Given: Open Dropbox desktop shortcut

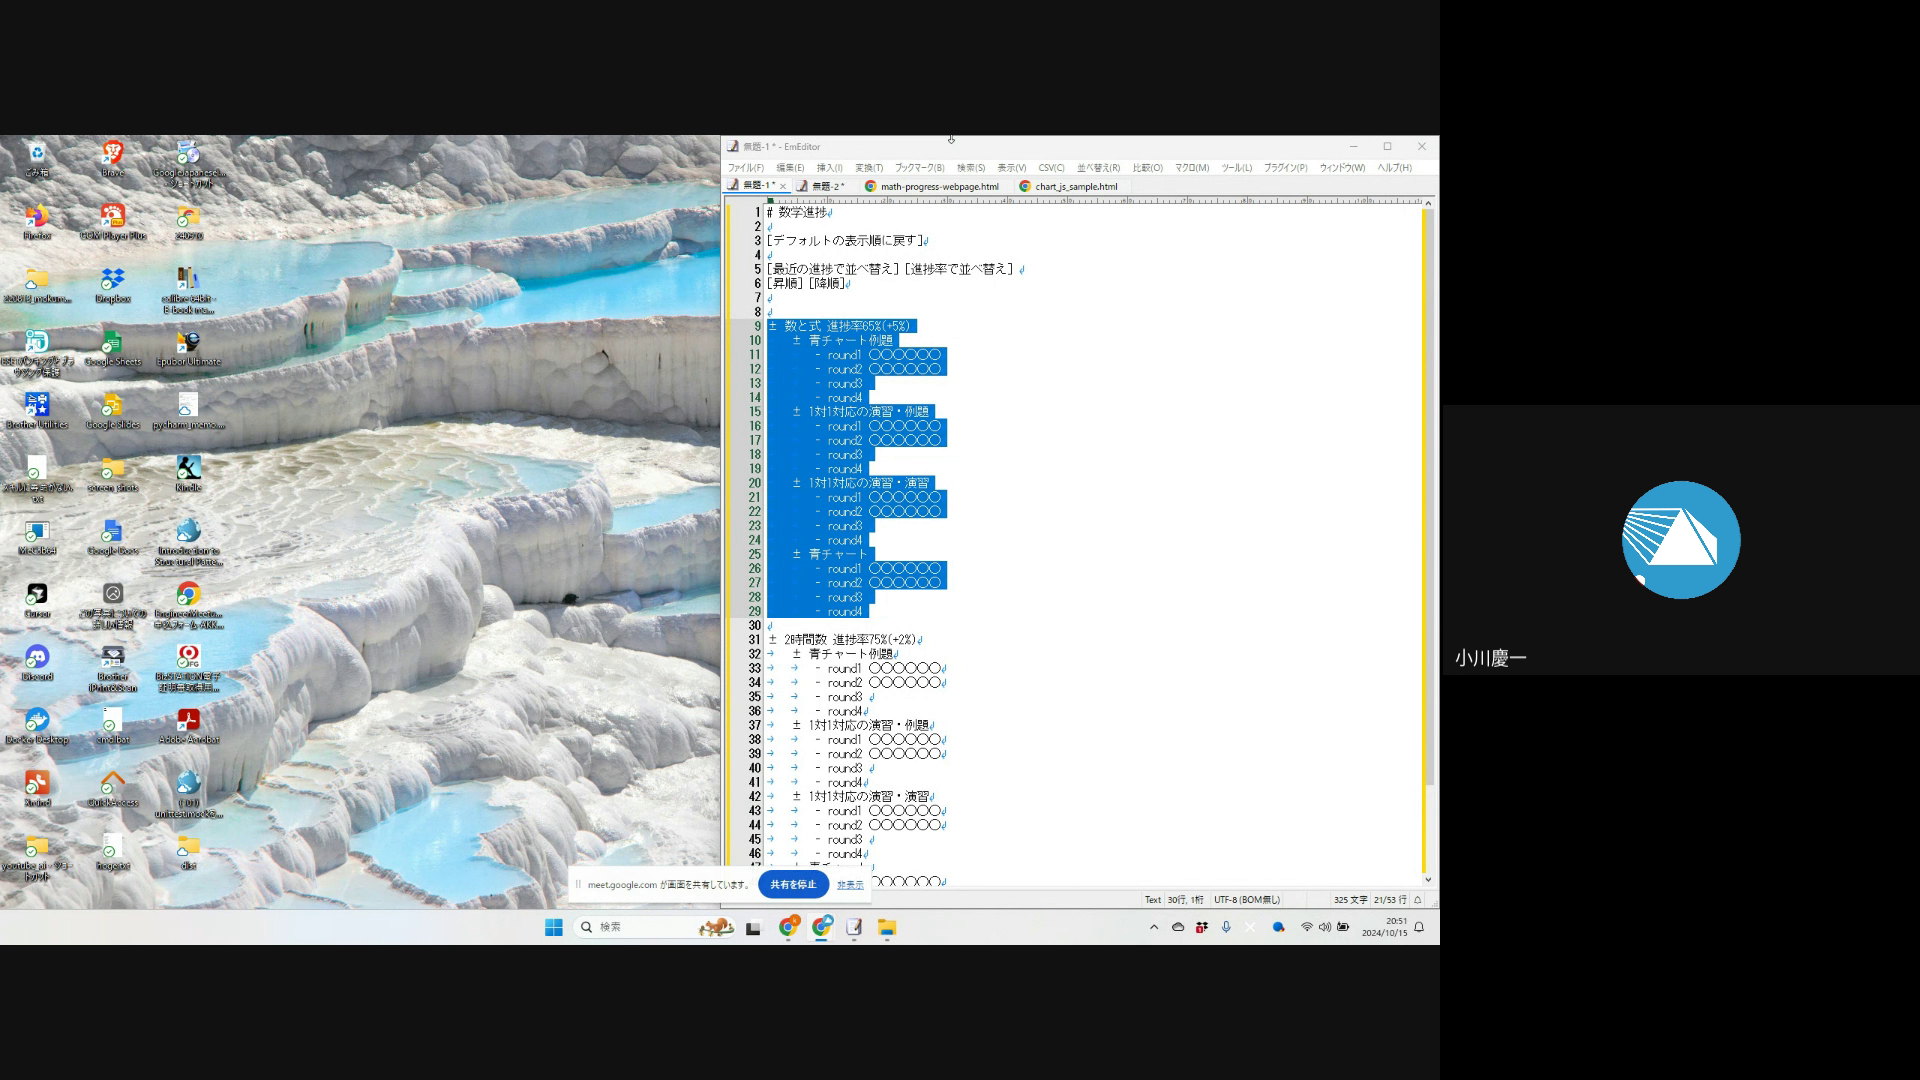Looking at the screenshot, I should click(x=112, y=280).
